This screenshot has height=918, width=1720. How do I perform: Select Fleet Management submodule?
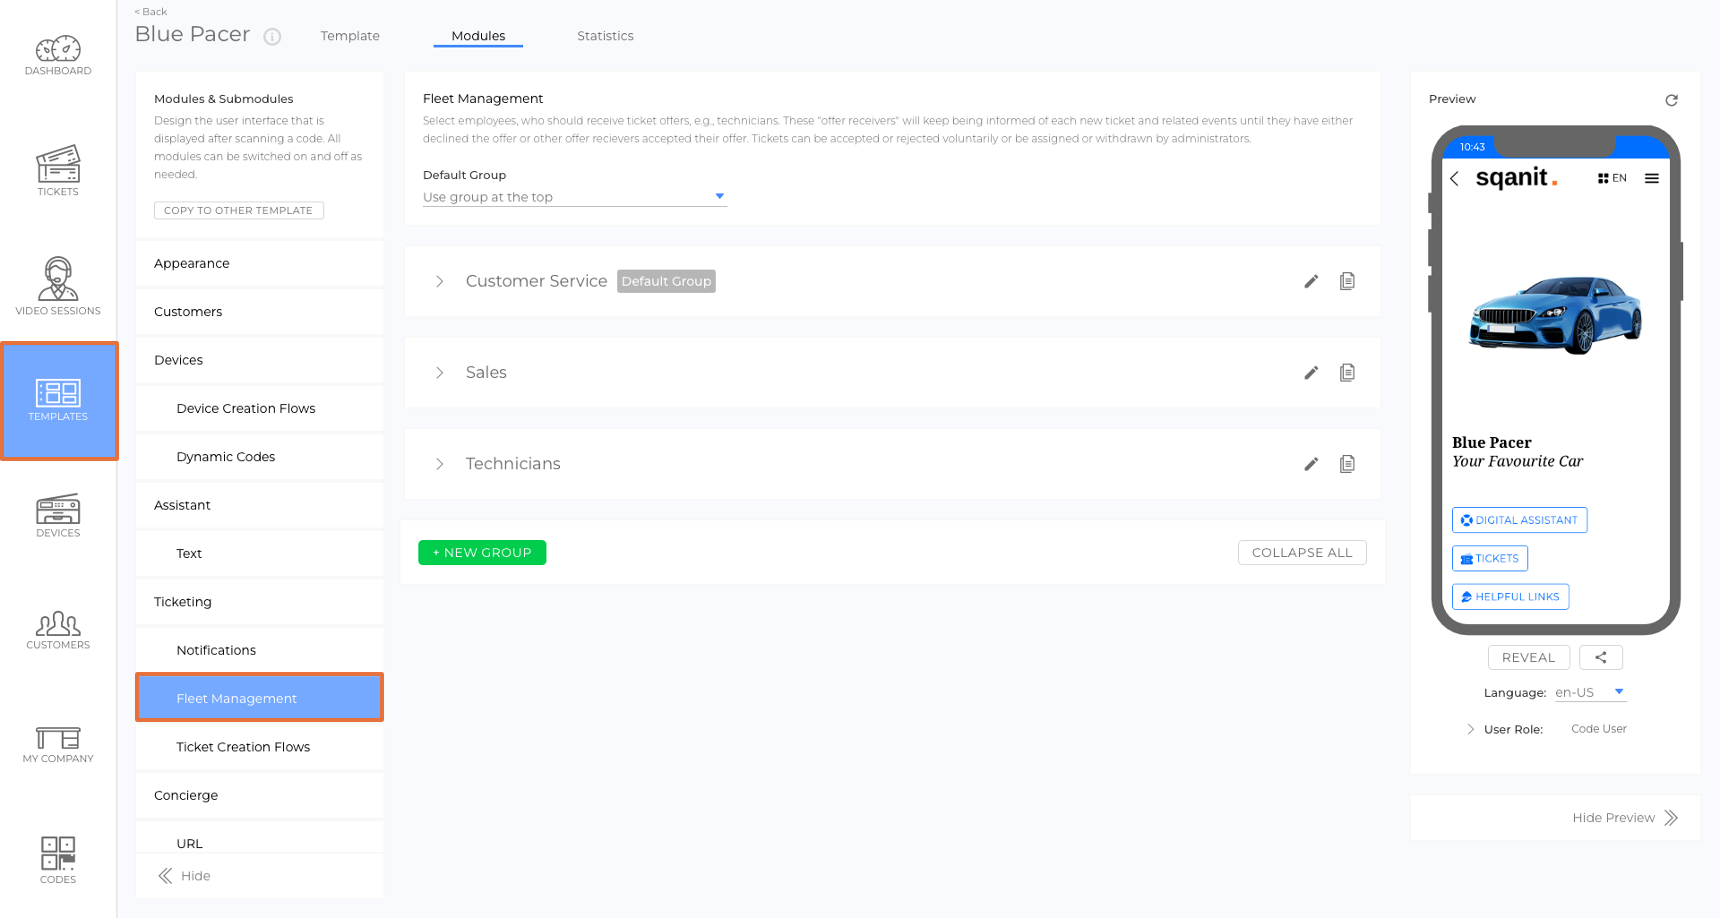[260, 698]
